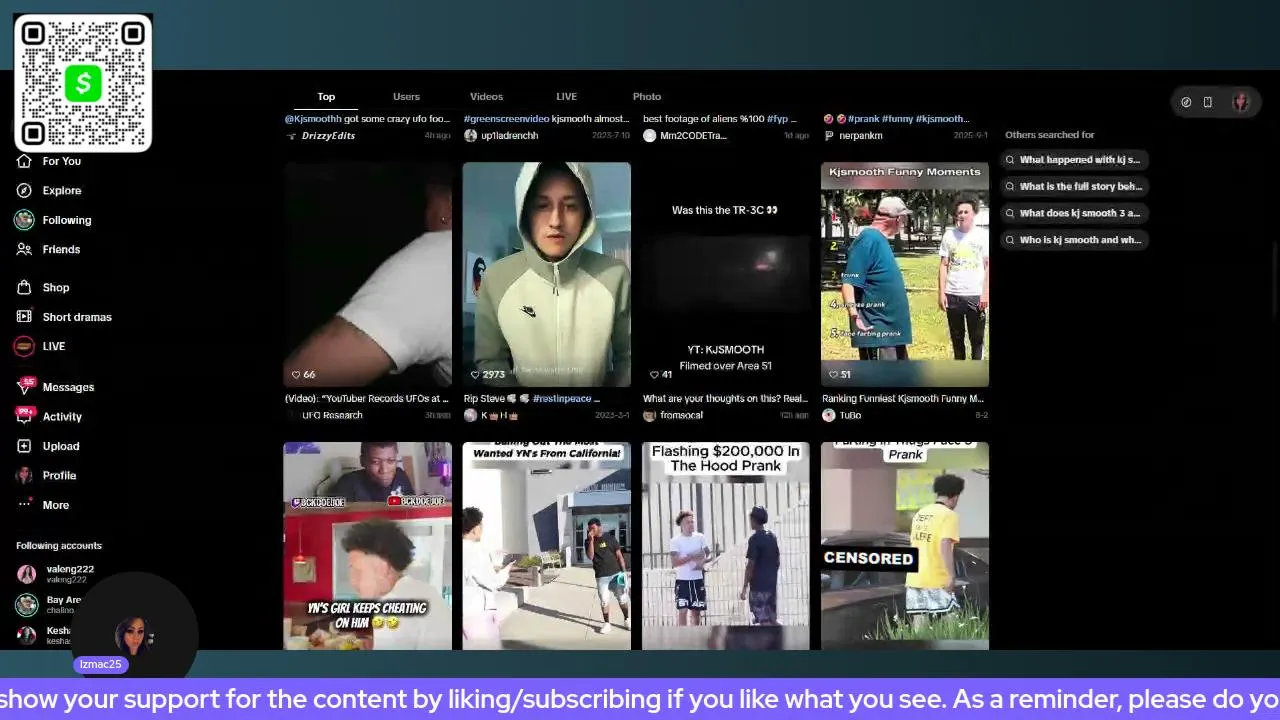The height and width of the screenshot is (720, 1280).
Task: Open Mm2CODETra... avatar icon
Action: click(x=649, y=135)
